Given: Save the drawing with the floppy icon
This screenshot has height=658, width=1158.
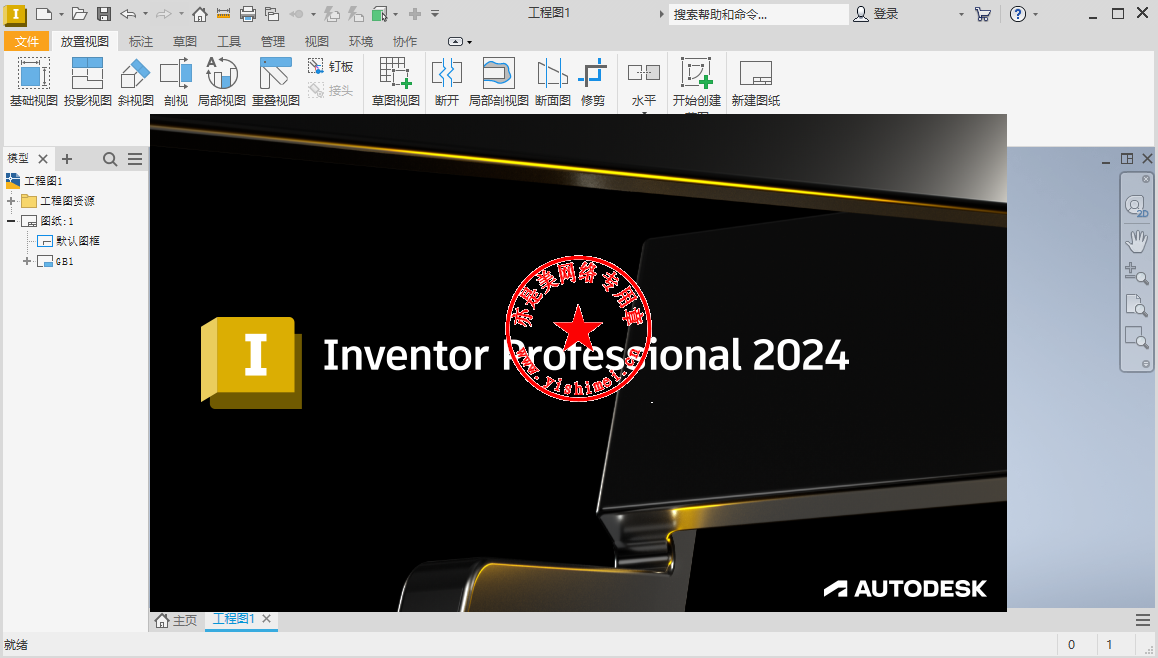Looking at the screenshot, I should (103, 13).
